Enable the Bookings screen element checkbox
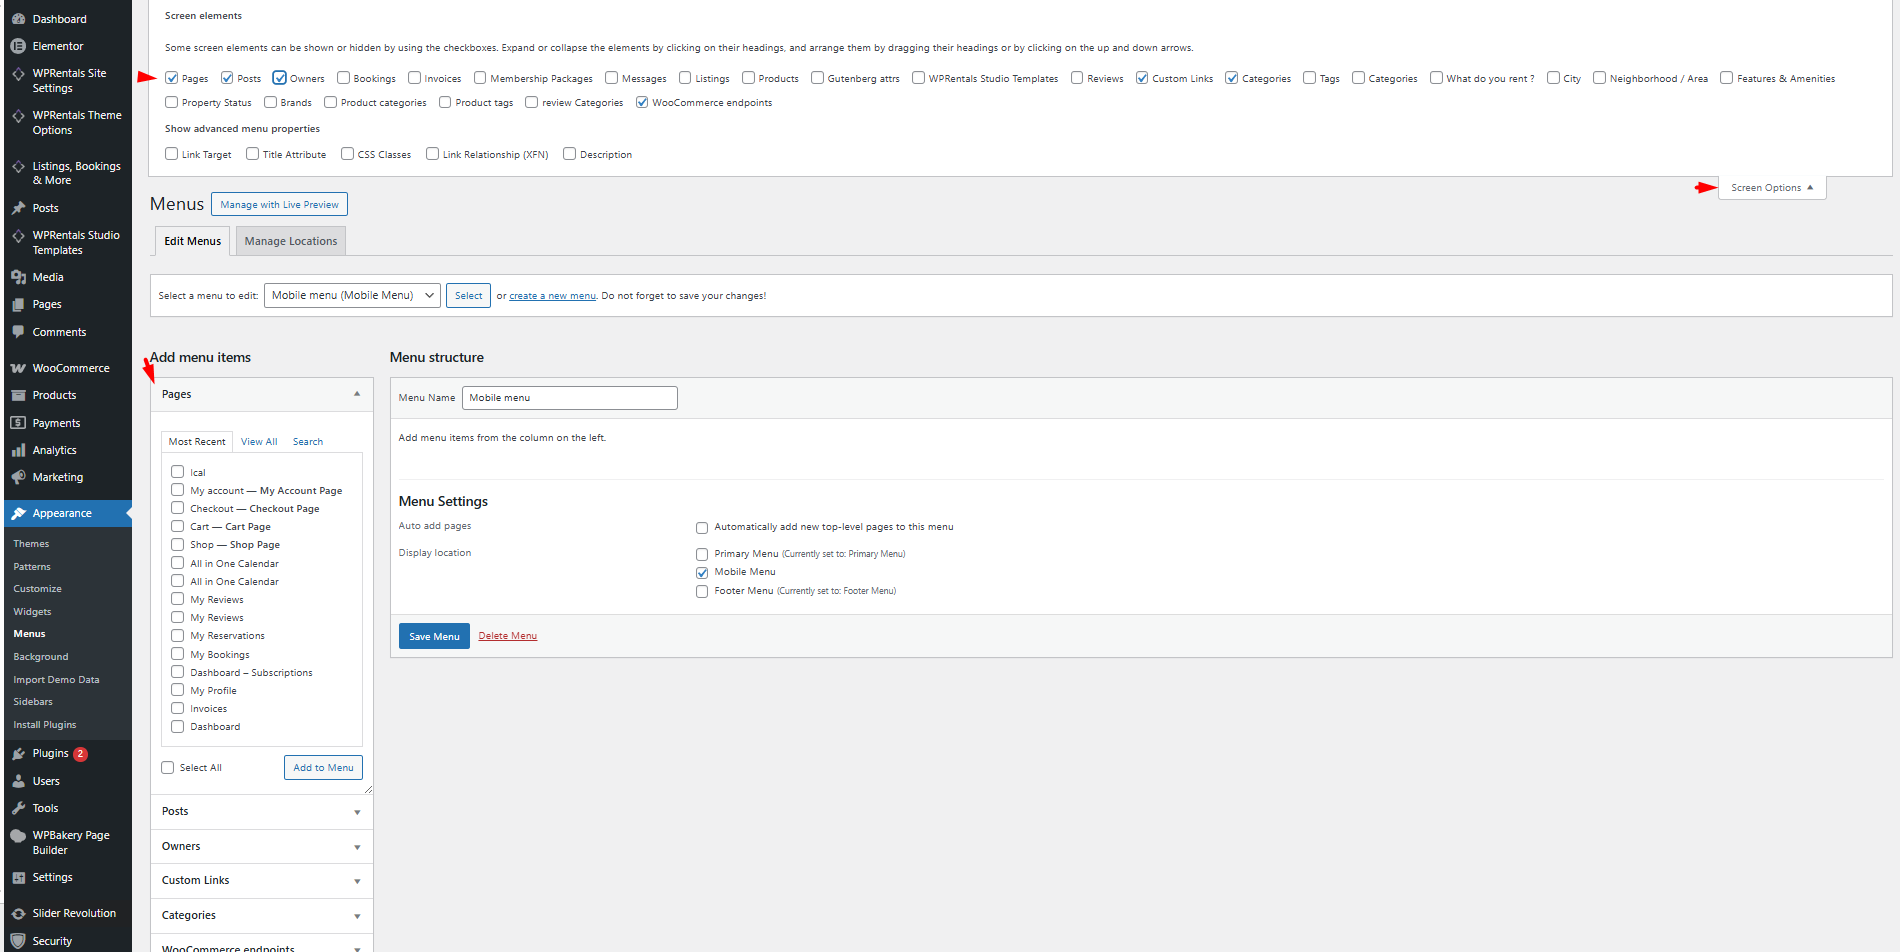 point(343,78)
